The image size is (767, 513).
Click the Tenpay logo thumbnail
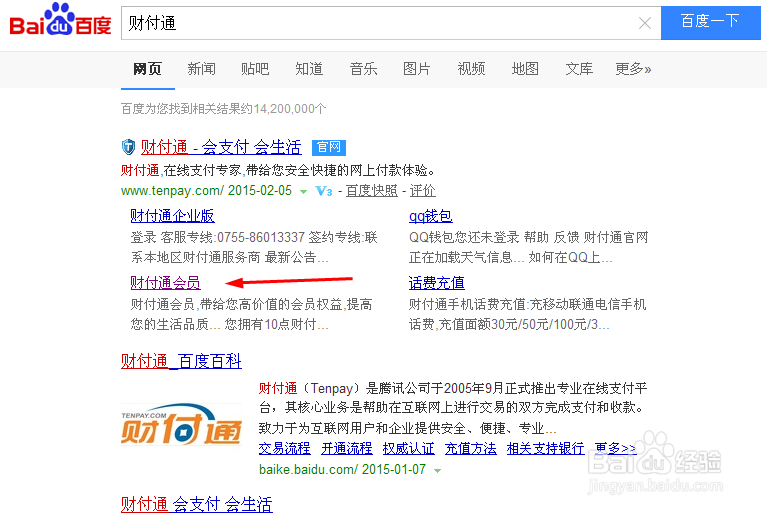coord(181,424)
